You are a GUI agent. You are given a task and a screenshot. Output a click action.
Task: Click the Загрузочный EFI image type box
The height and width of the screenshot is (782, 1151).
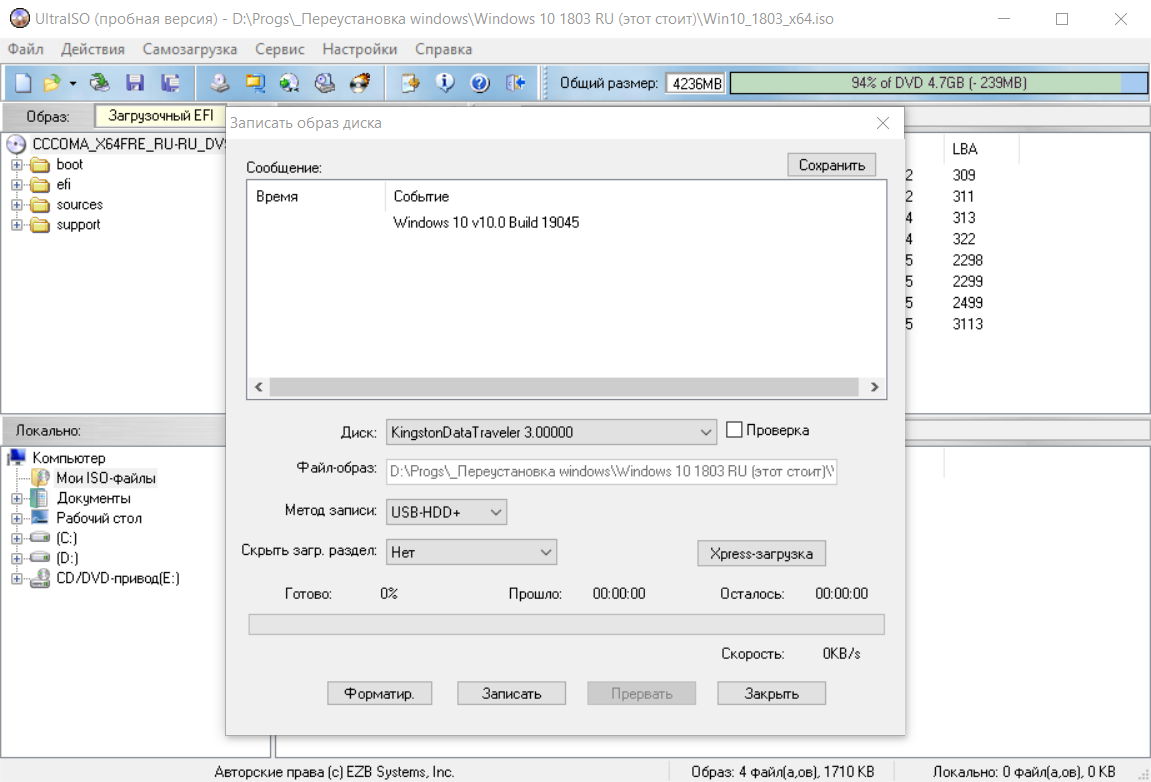tap(161, 116)
